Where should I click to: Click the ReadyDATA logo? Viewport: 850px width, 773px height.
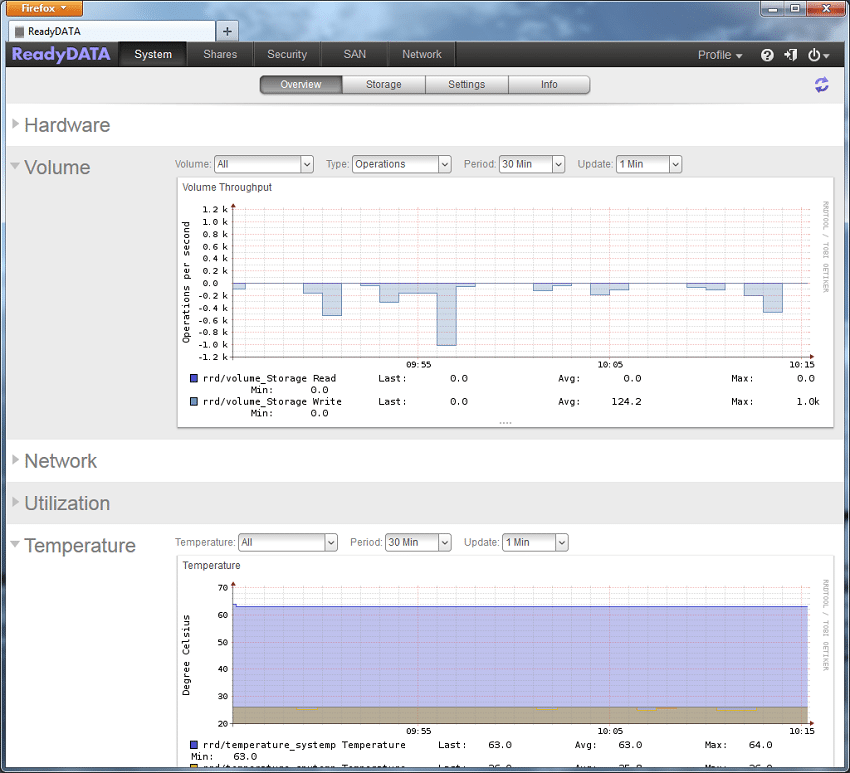61,54
